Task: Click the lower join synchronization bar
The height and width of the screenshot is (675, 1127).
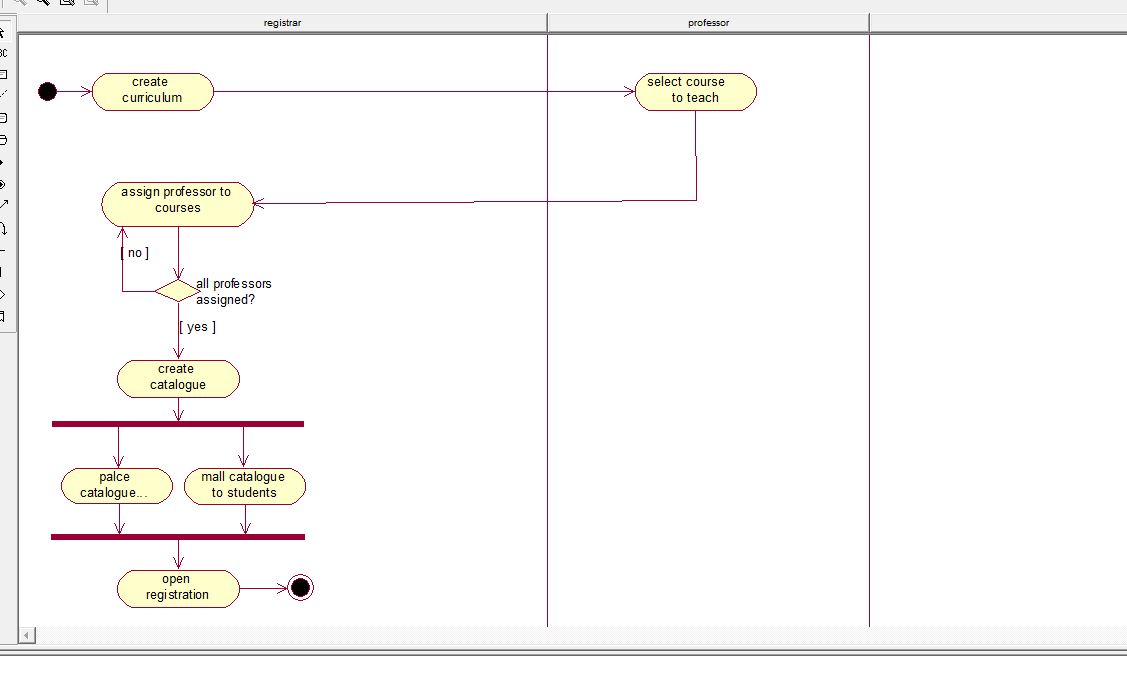Action: pyautogui.click(x=178, y=537)
